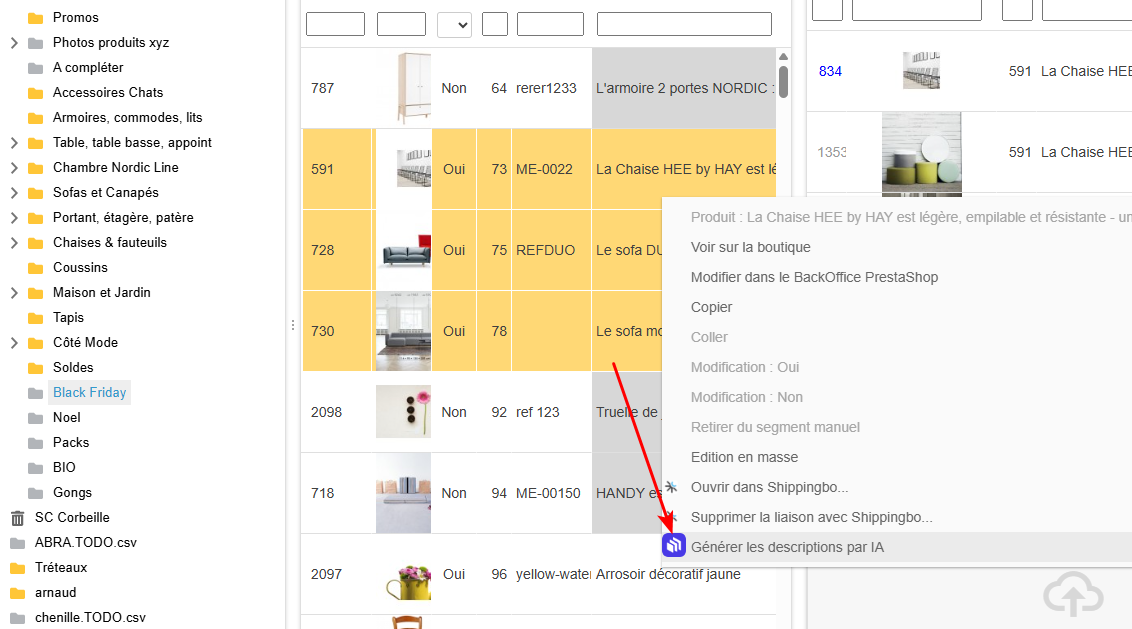The image size is (1132, 629).
Task: Choose Voir sur la boutique
Action: point(750,247)
